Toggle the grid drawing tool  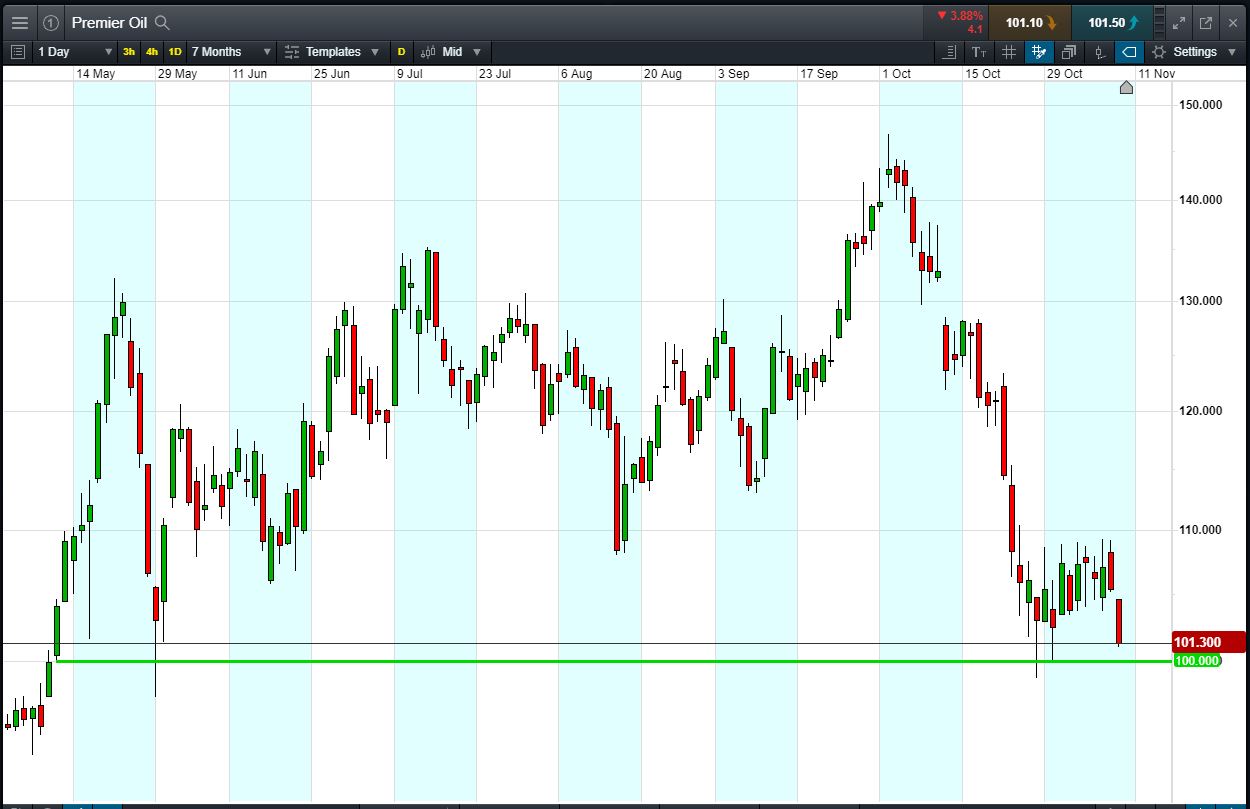(1039, 51)
